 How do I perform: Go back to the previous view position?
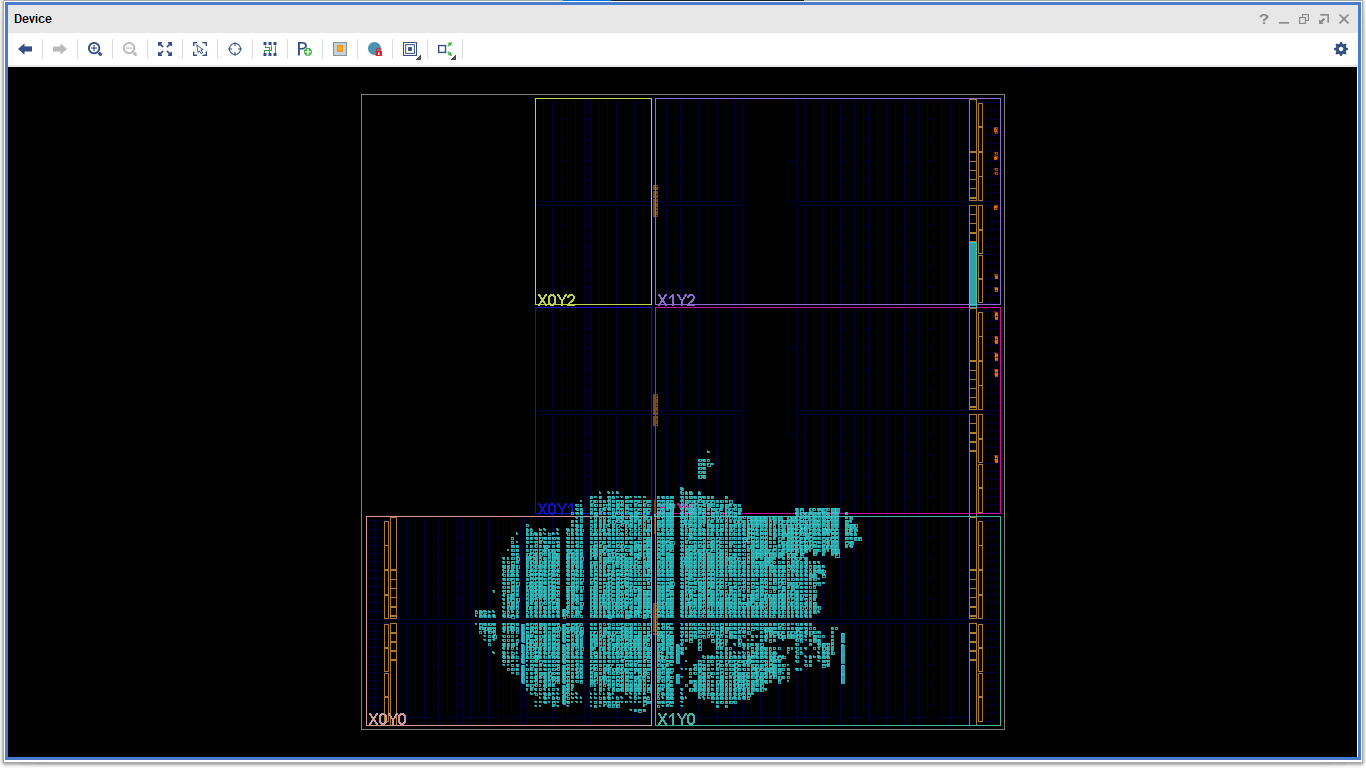click(26, 49)
